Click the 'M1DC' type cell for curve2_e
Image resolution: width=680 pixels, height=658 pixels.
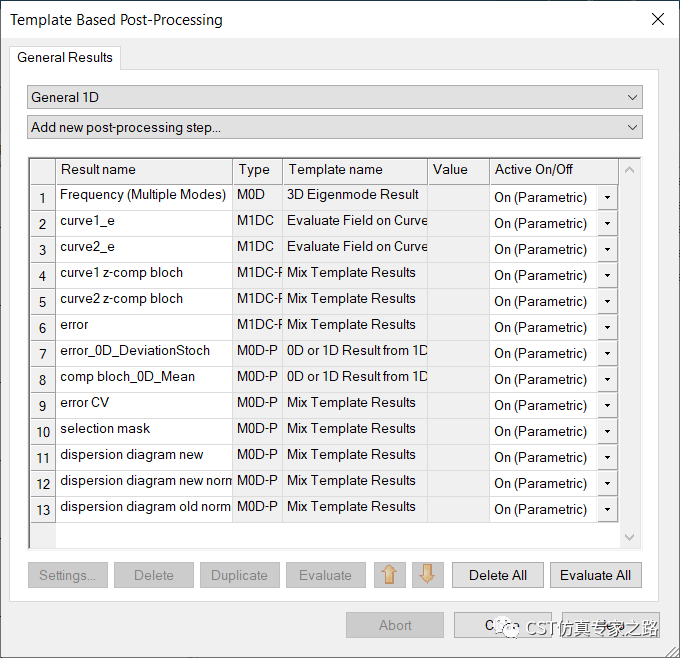tap(258, 250)
